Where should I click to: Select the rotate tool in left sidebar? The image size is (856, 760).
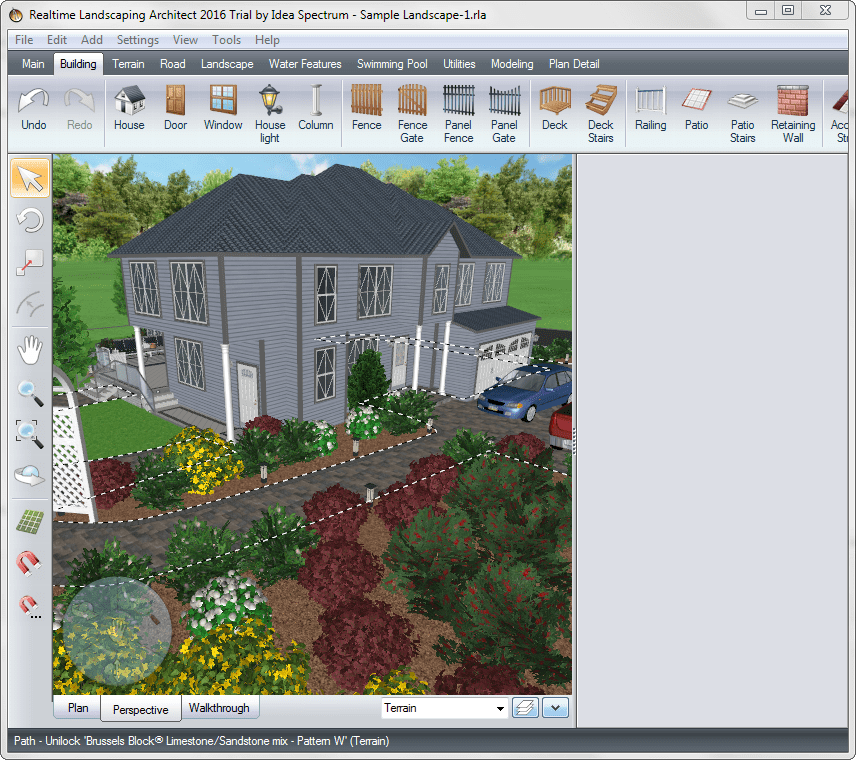[x=30, y=221]
